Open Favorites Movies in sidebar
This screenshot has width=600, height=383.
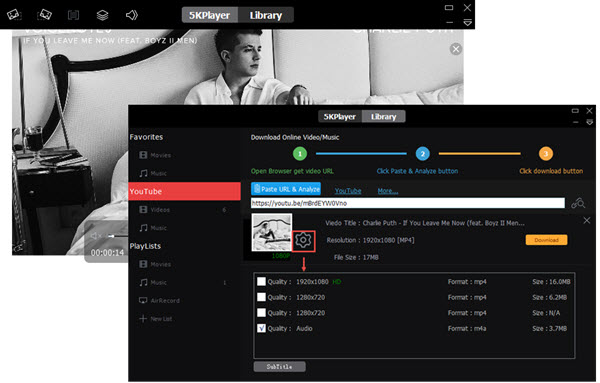[x=155, y=155]
